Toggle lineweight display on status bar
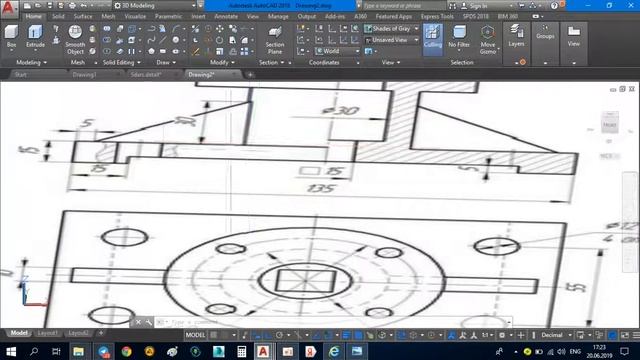 coord(346,335)
